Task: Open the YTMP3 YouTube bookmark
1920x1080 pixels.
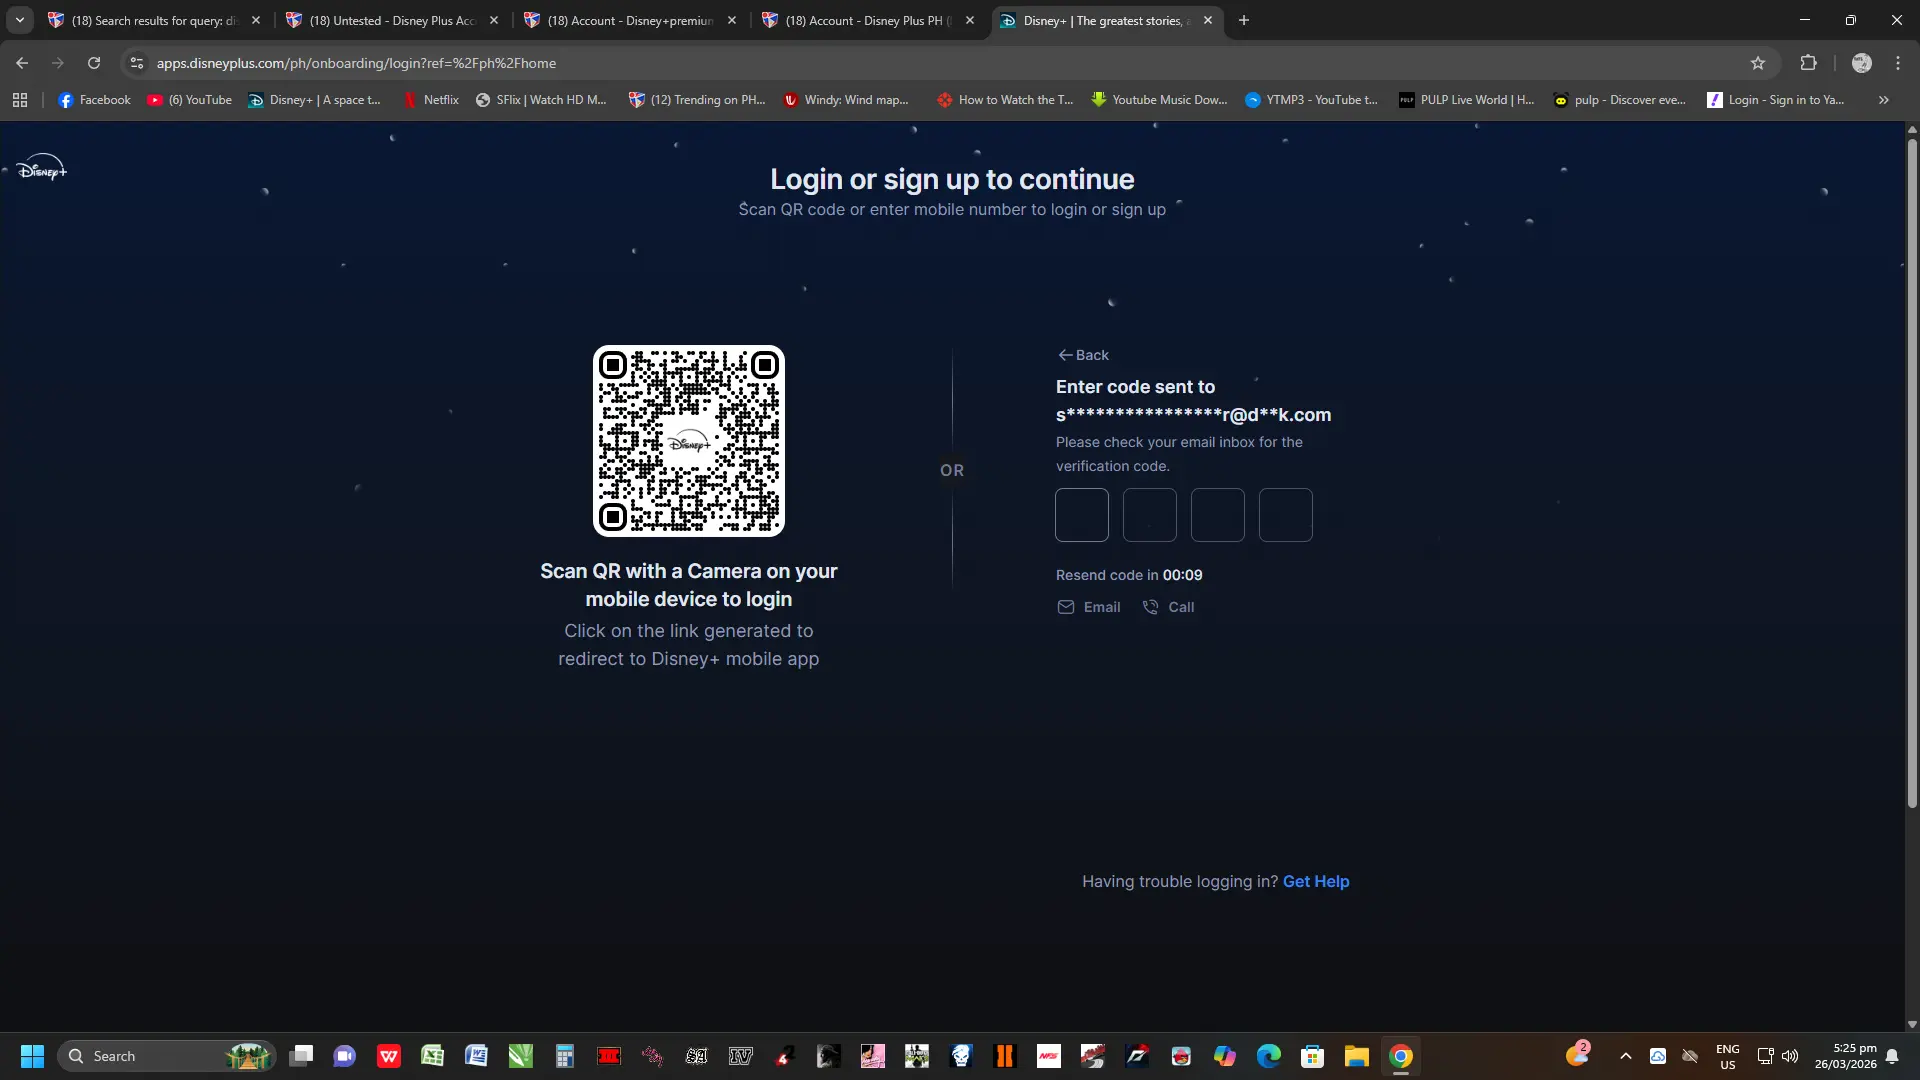Action: click(x=1311, y=100)
